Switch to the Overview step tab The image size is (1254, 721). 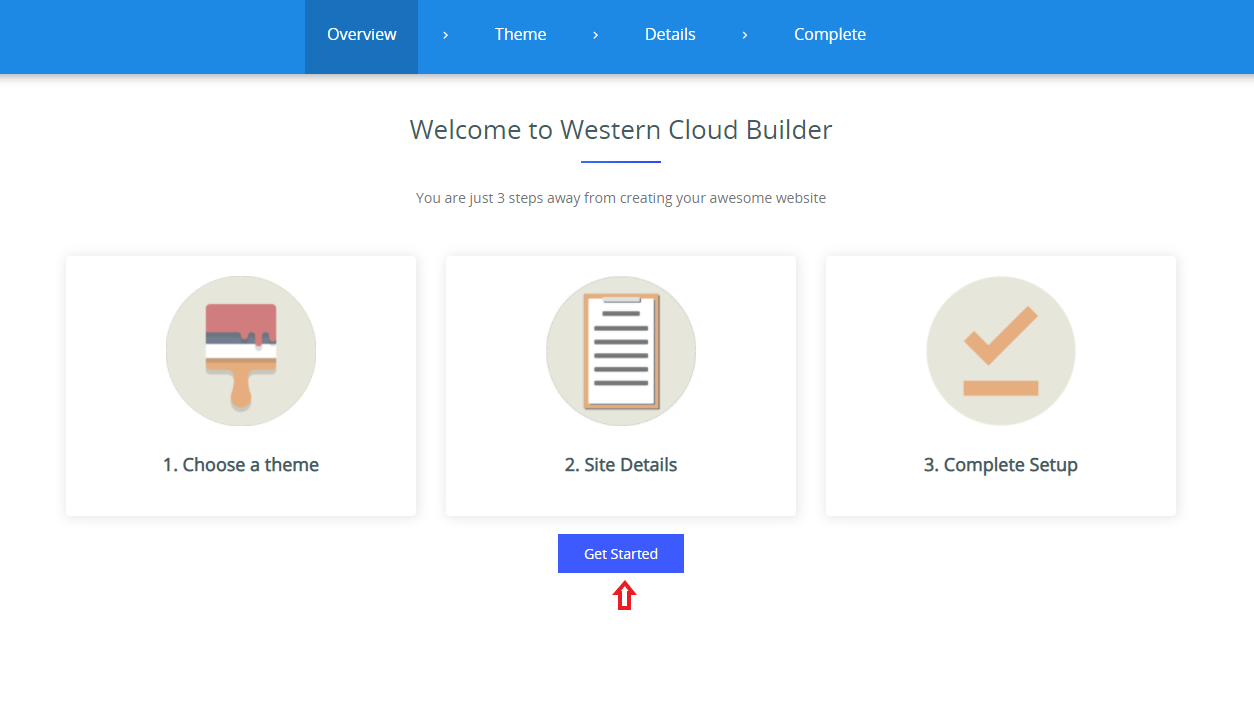click(362, 35)
